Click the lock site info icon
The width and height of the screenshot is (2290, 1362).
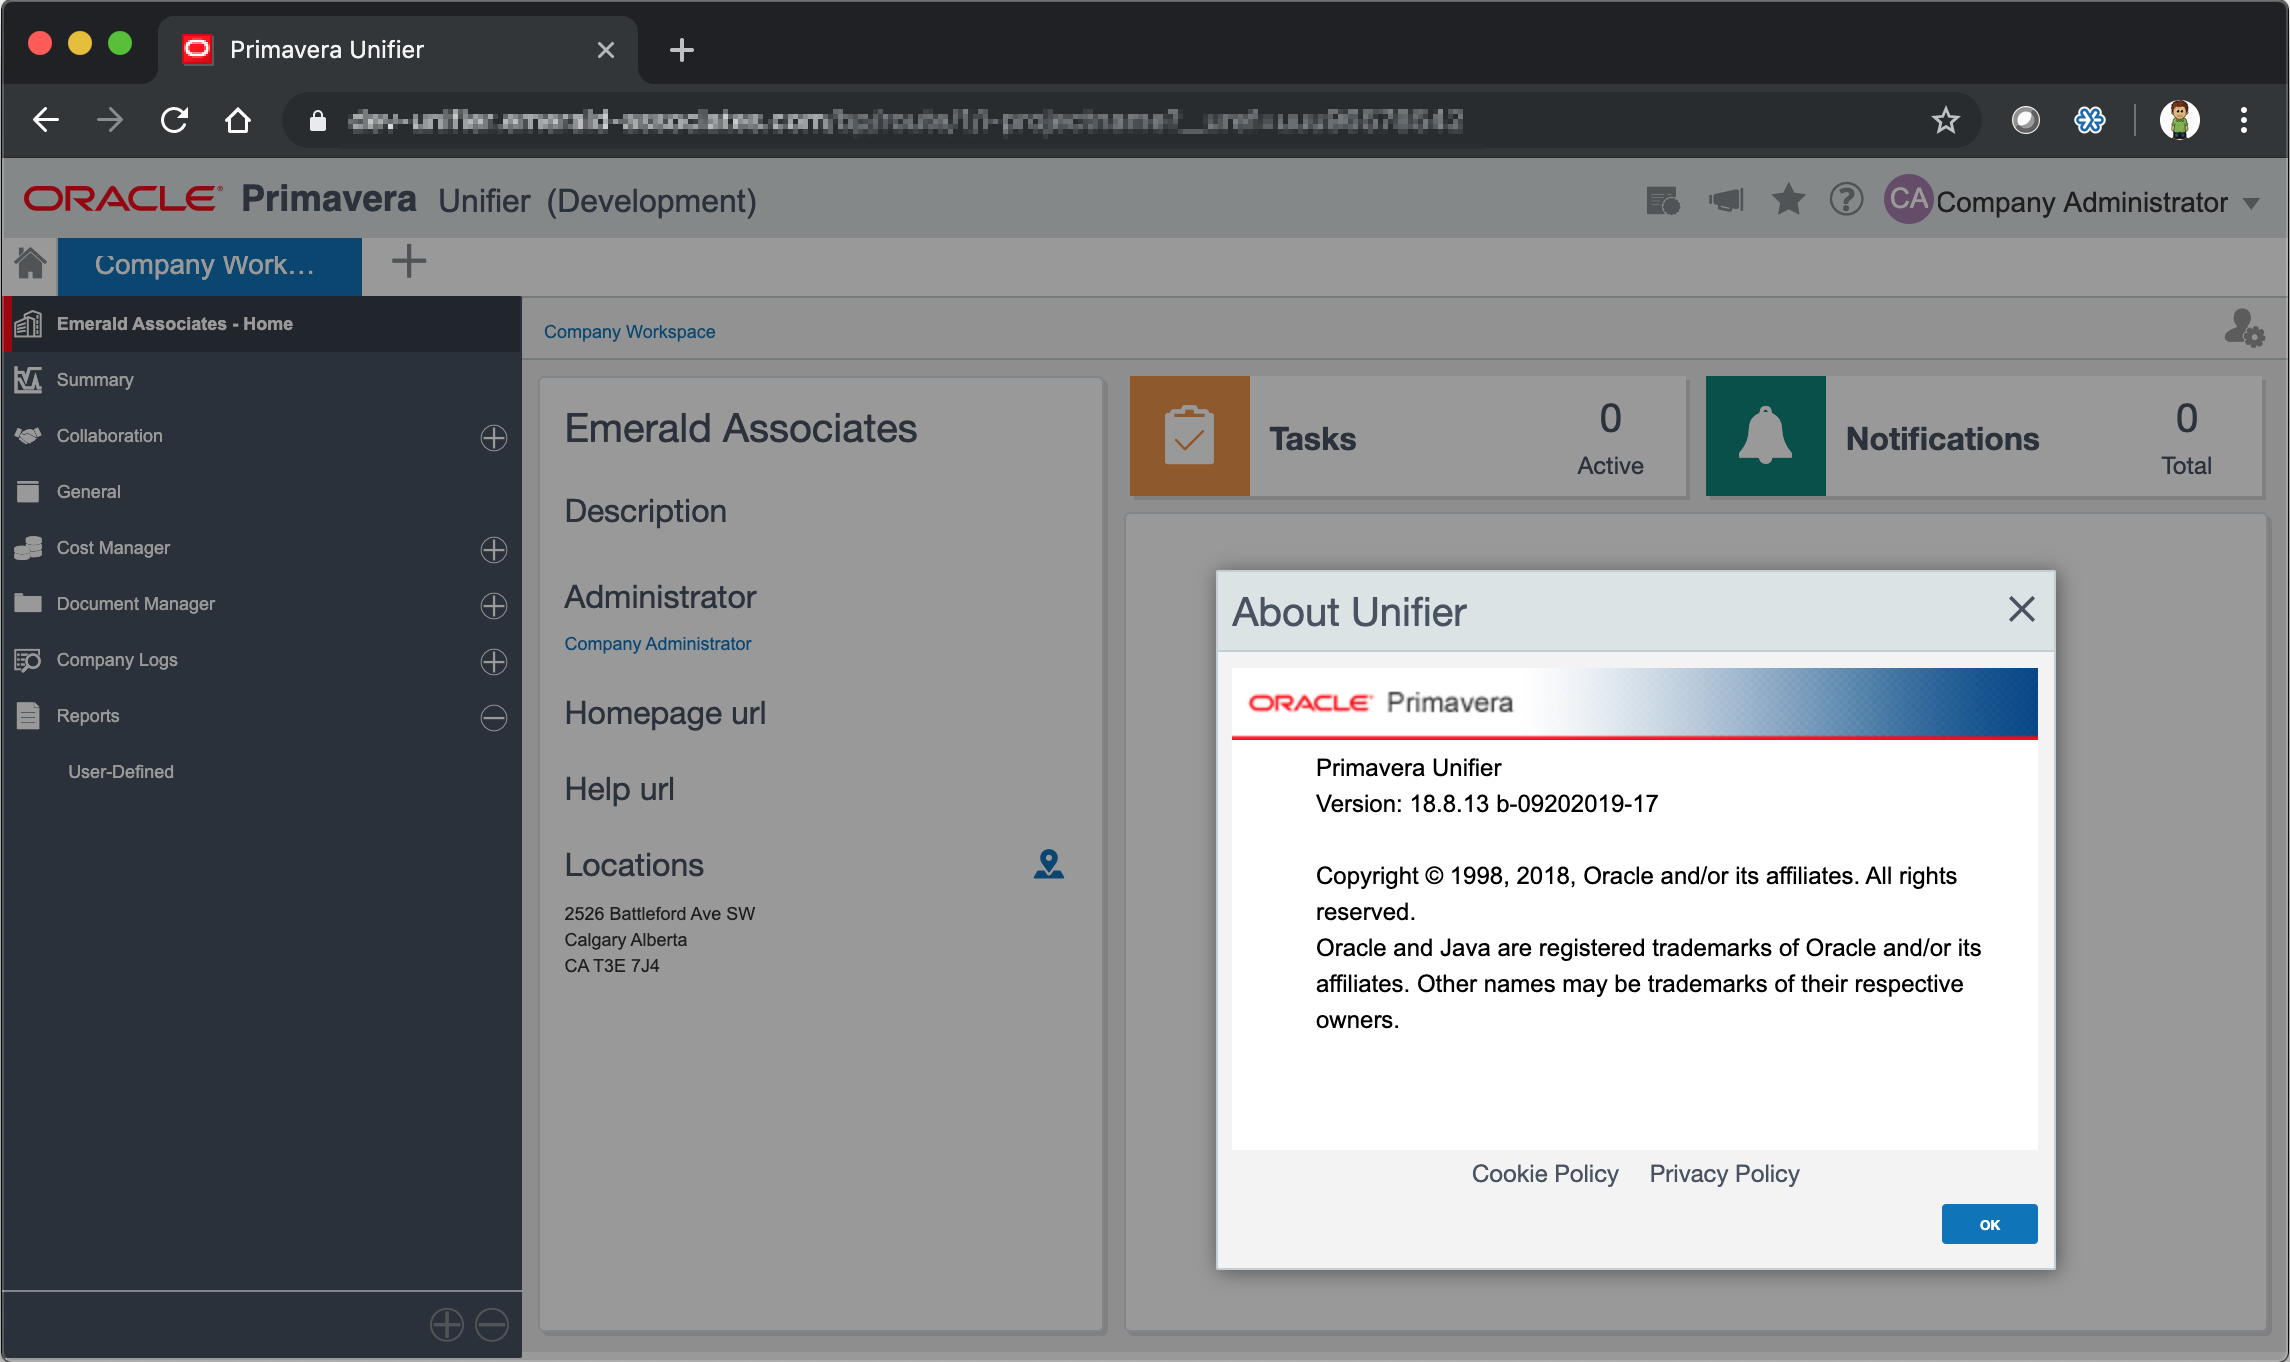coord(318,121)
